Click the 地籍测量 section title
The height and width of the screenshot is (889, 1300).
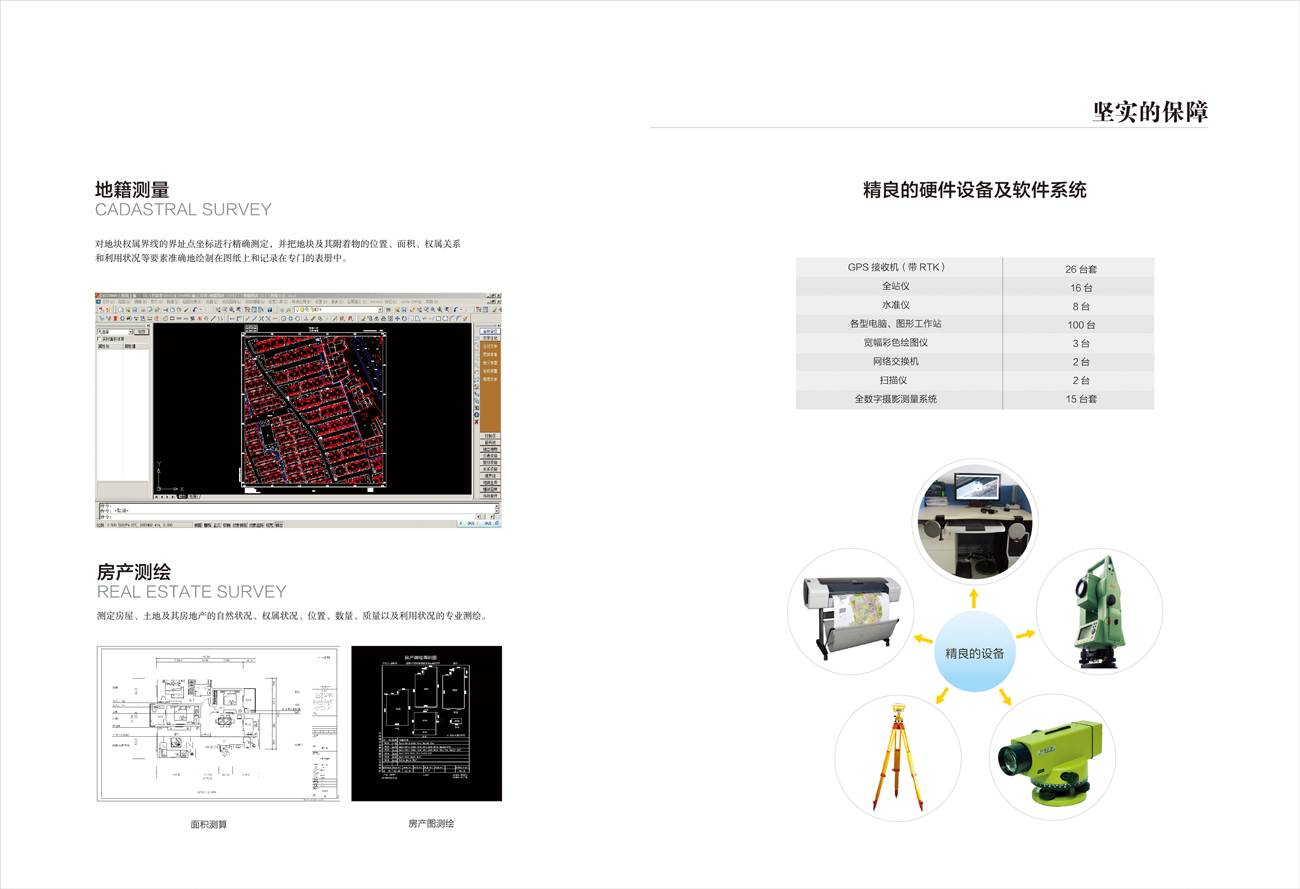(x=132, y=189)
